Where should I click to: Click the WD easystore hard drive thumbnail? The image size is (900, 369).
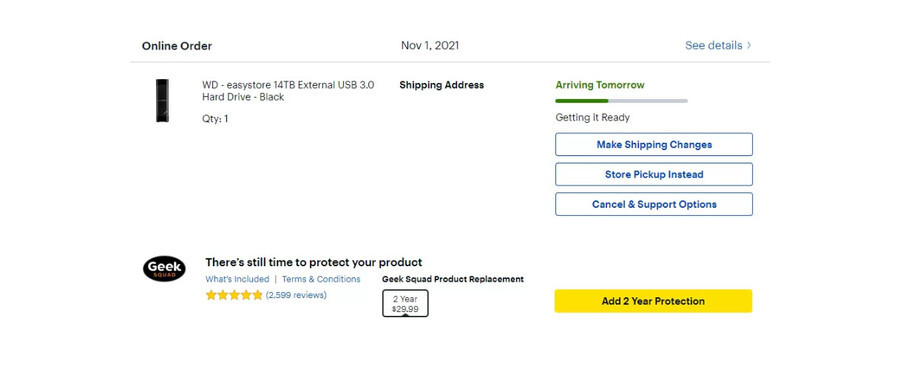click(162, 100)
